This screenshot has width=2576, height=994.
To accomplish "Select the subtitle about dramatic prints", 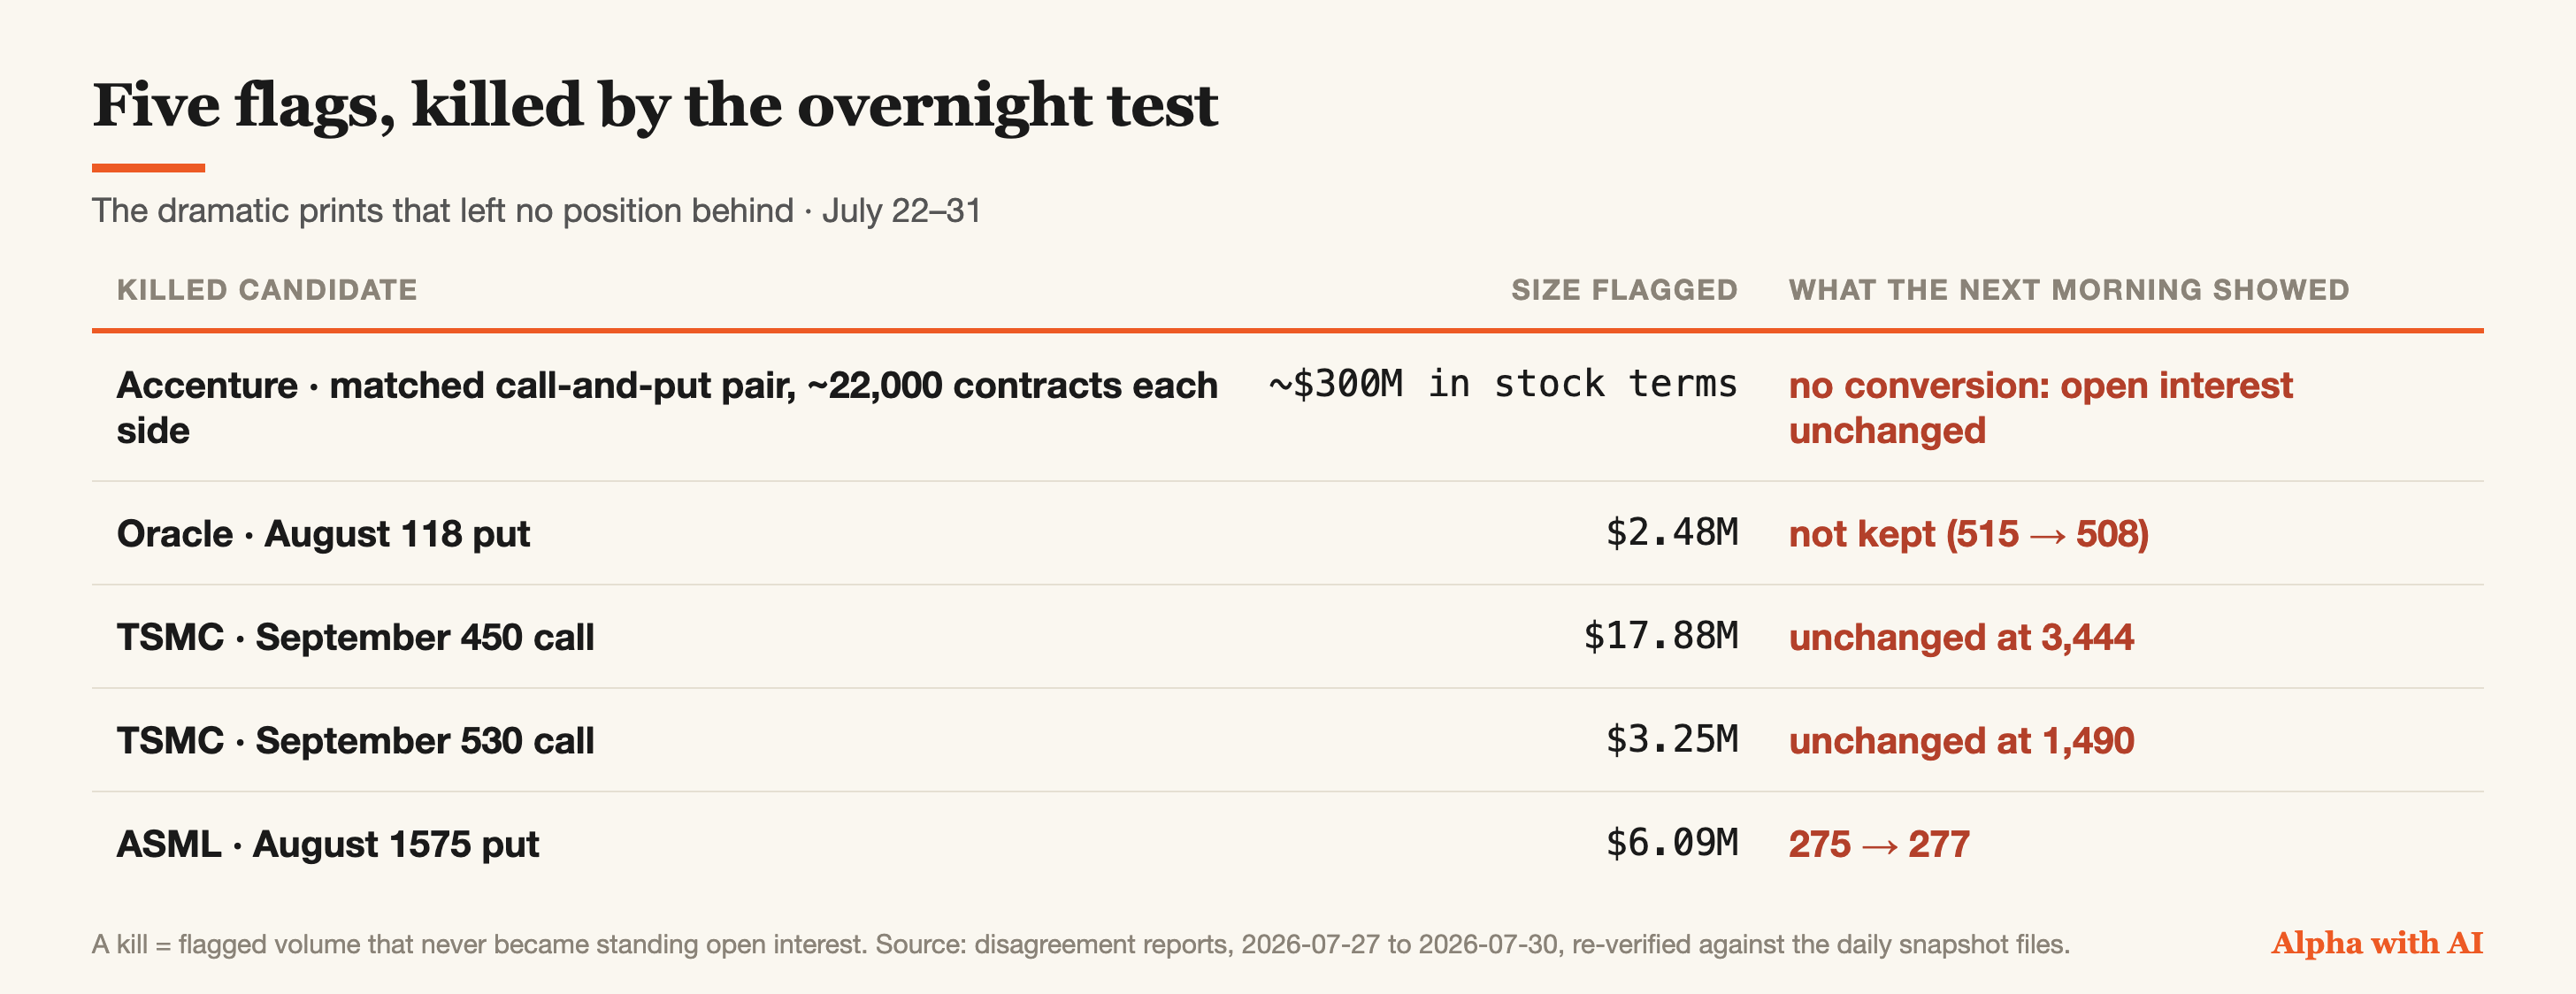I will [x=536, y=211].
